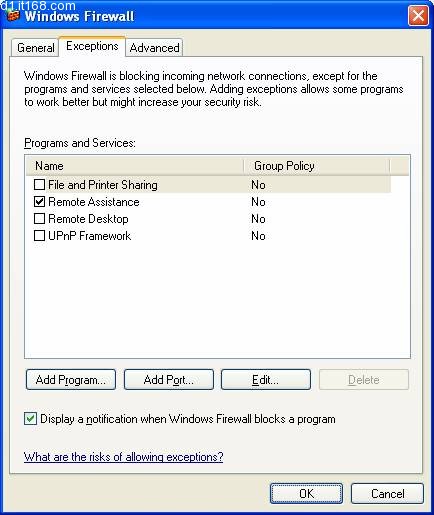Enable the Remote Desktop checkbox

point(39,218)
